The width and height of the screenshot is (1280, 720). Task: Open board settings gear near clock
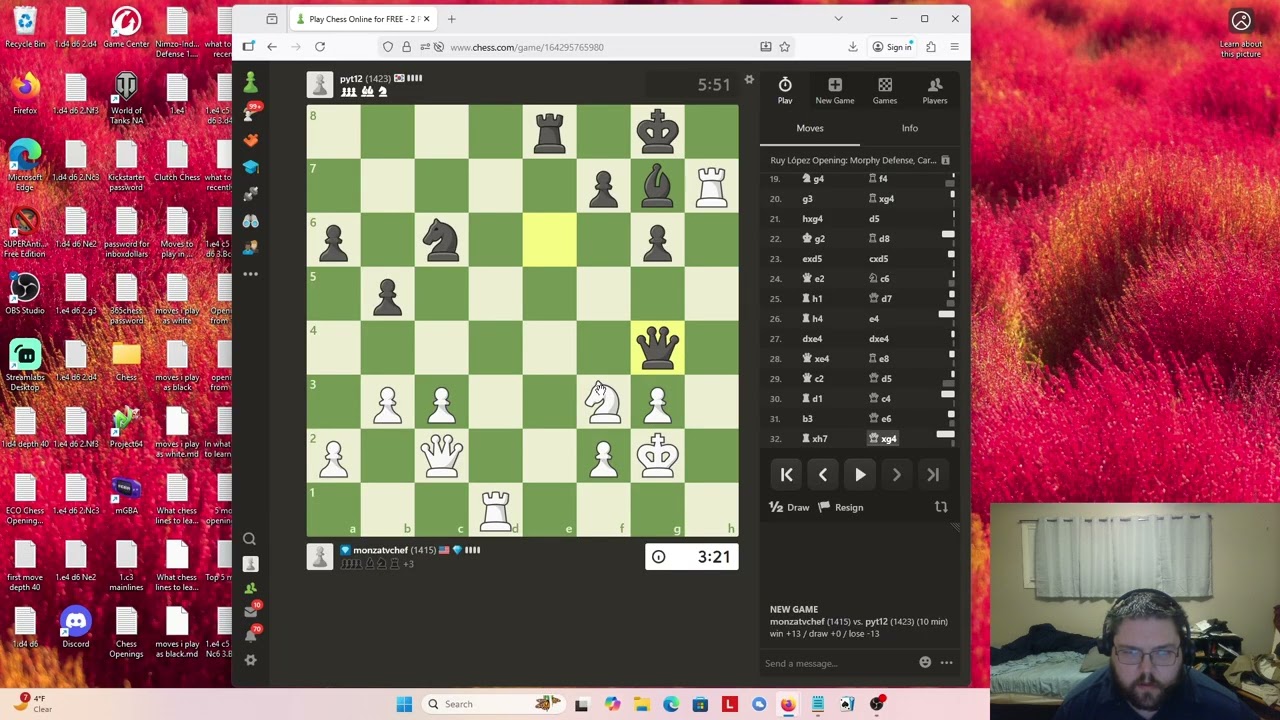pyautogui.click(x=748, y=80)
